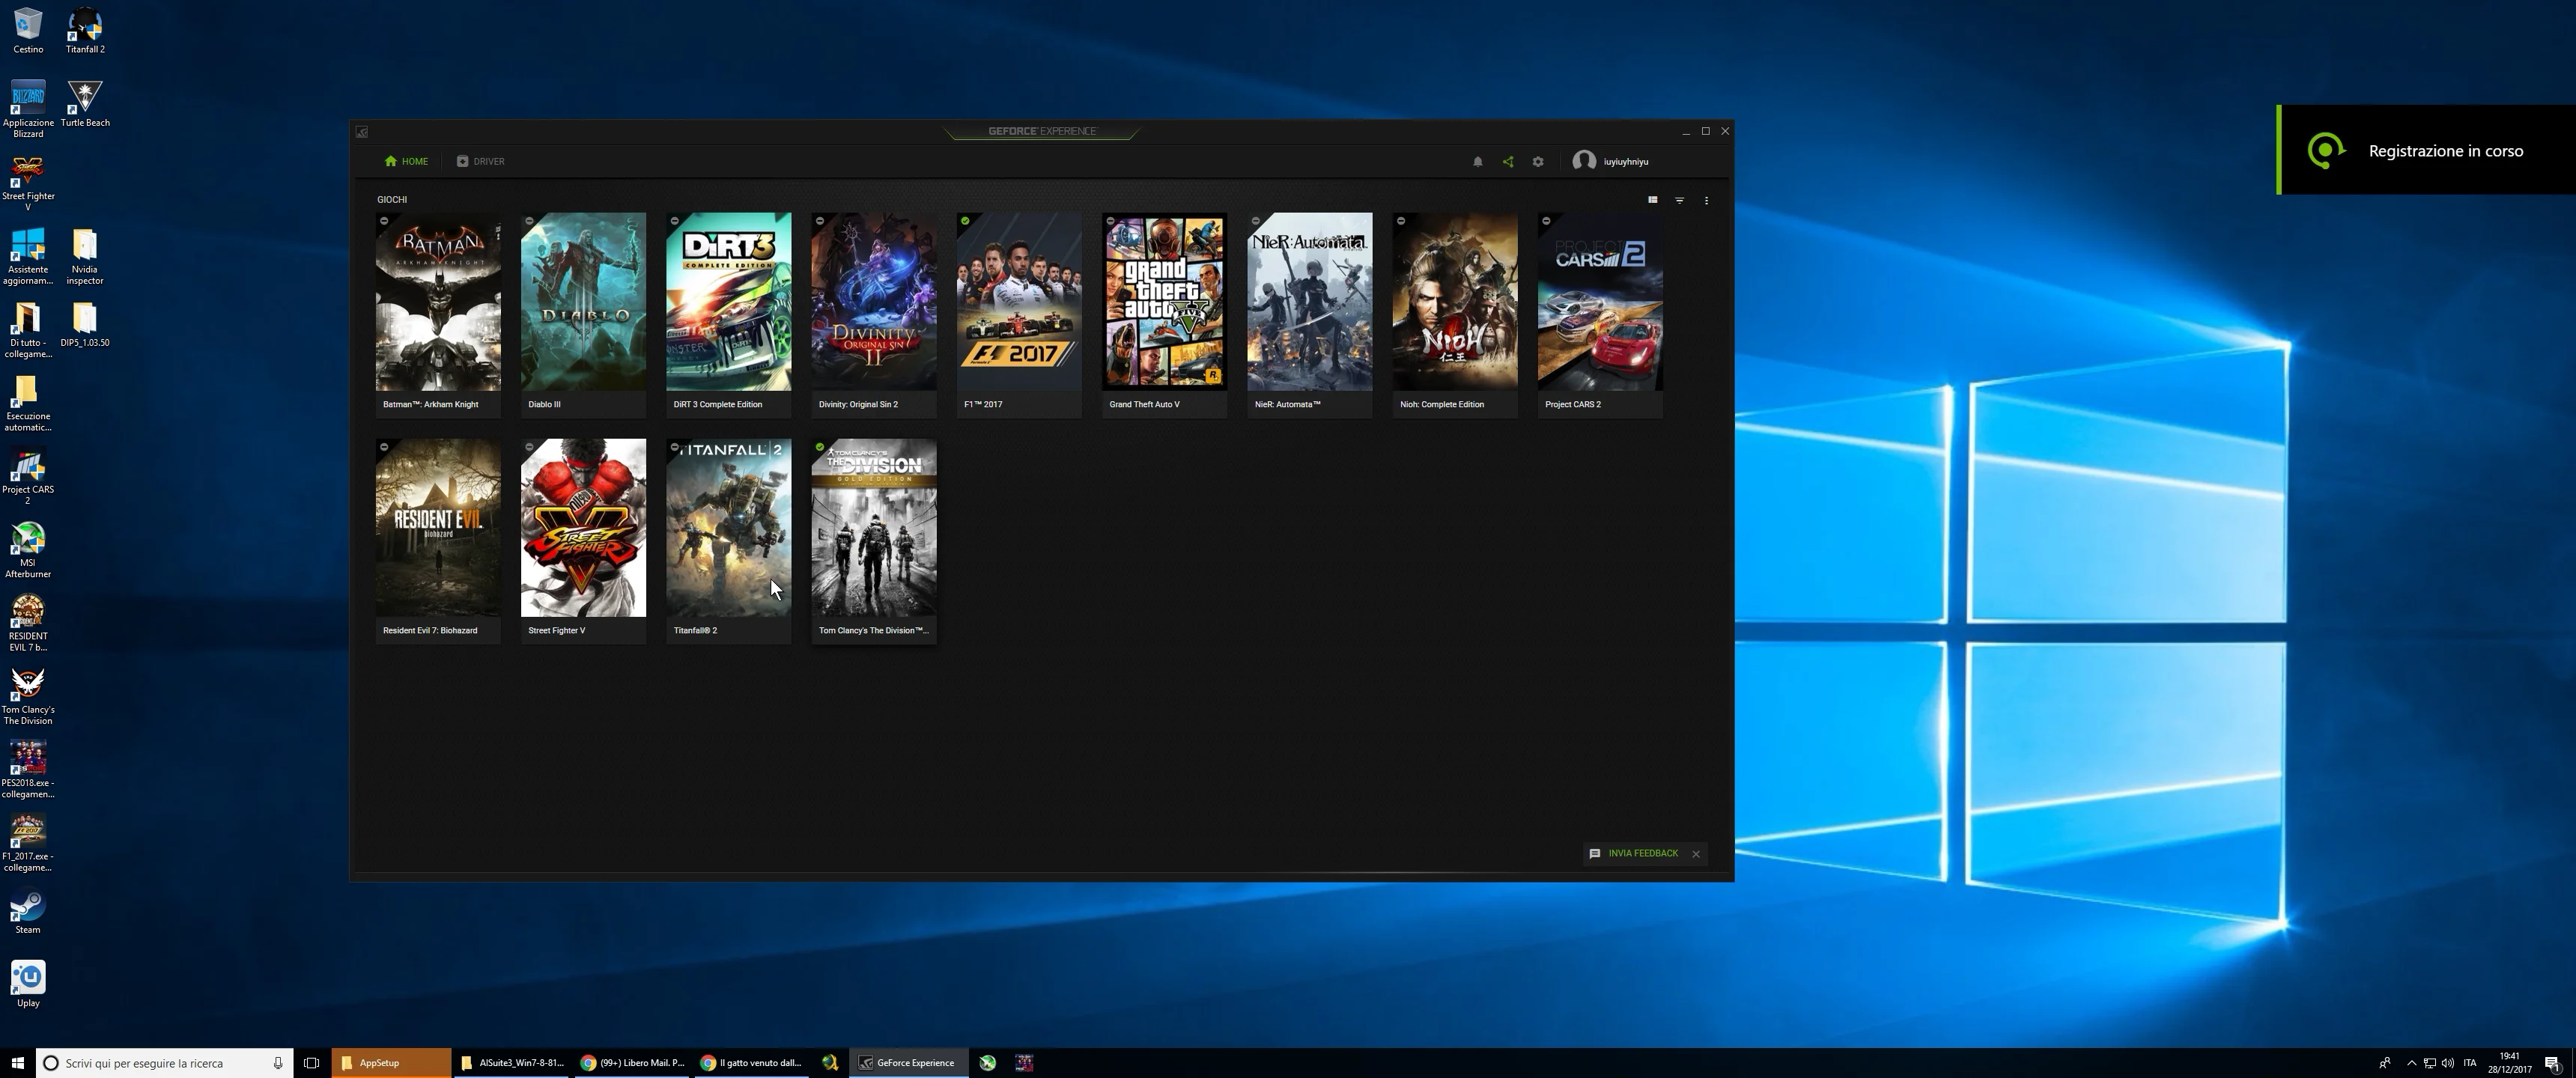Click the Steam desktop shortcut
Image resolution: width=2576 pixels, height=1078 pixels.
point(28,907)
